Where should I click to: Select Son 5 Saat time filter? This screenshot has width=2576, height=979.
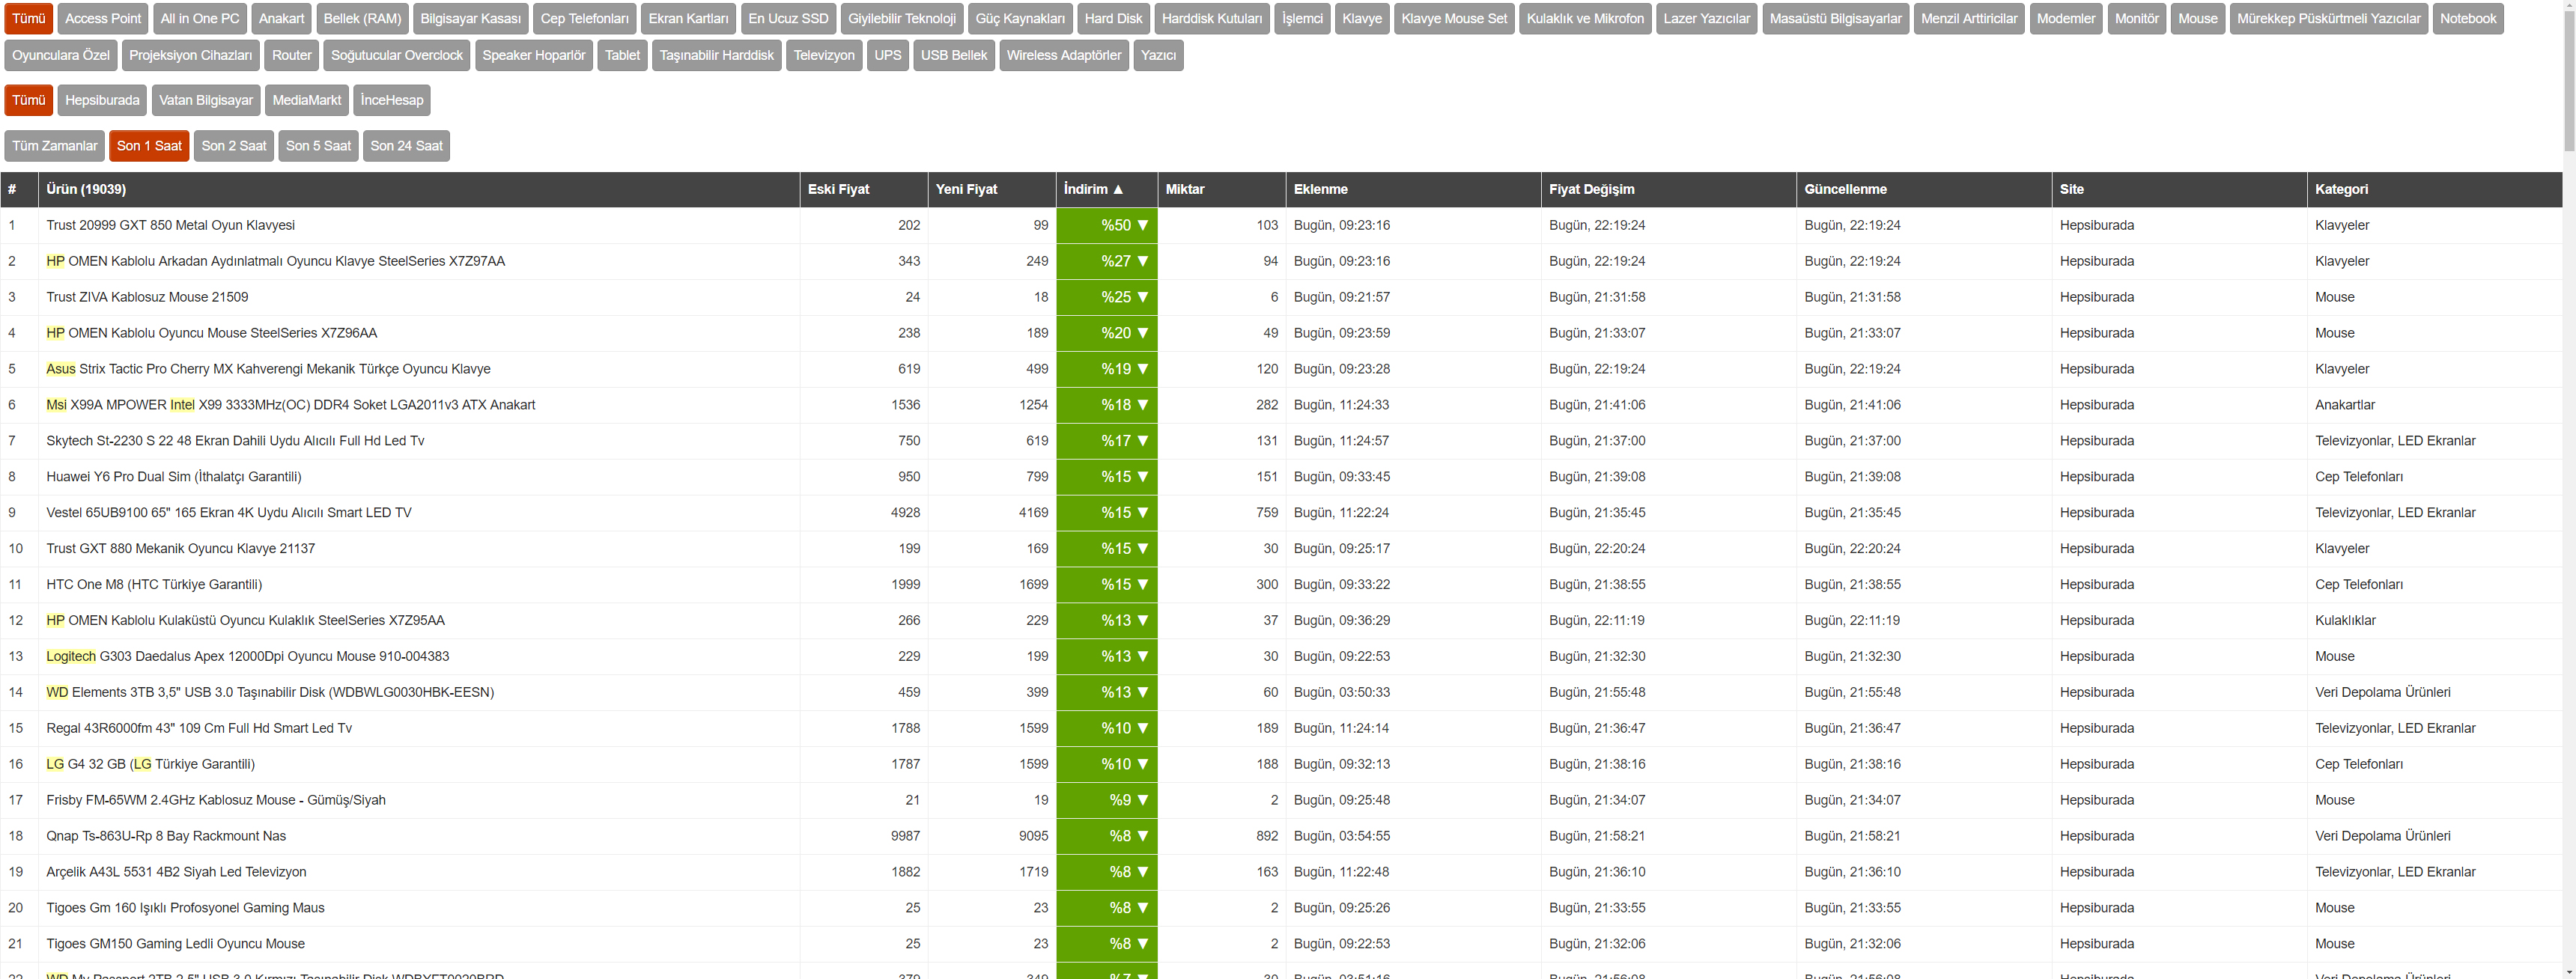pos(318,146)
